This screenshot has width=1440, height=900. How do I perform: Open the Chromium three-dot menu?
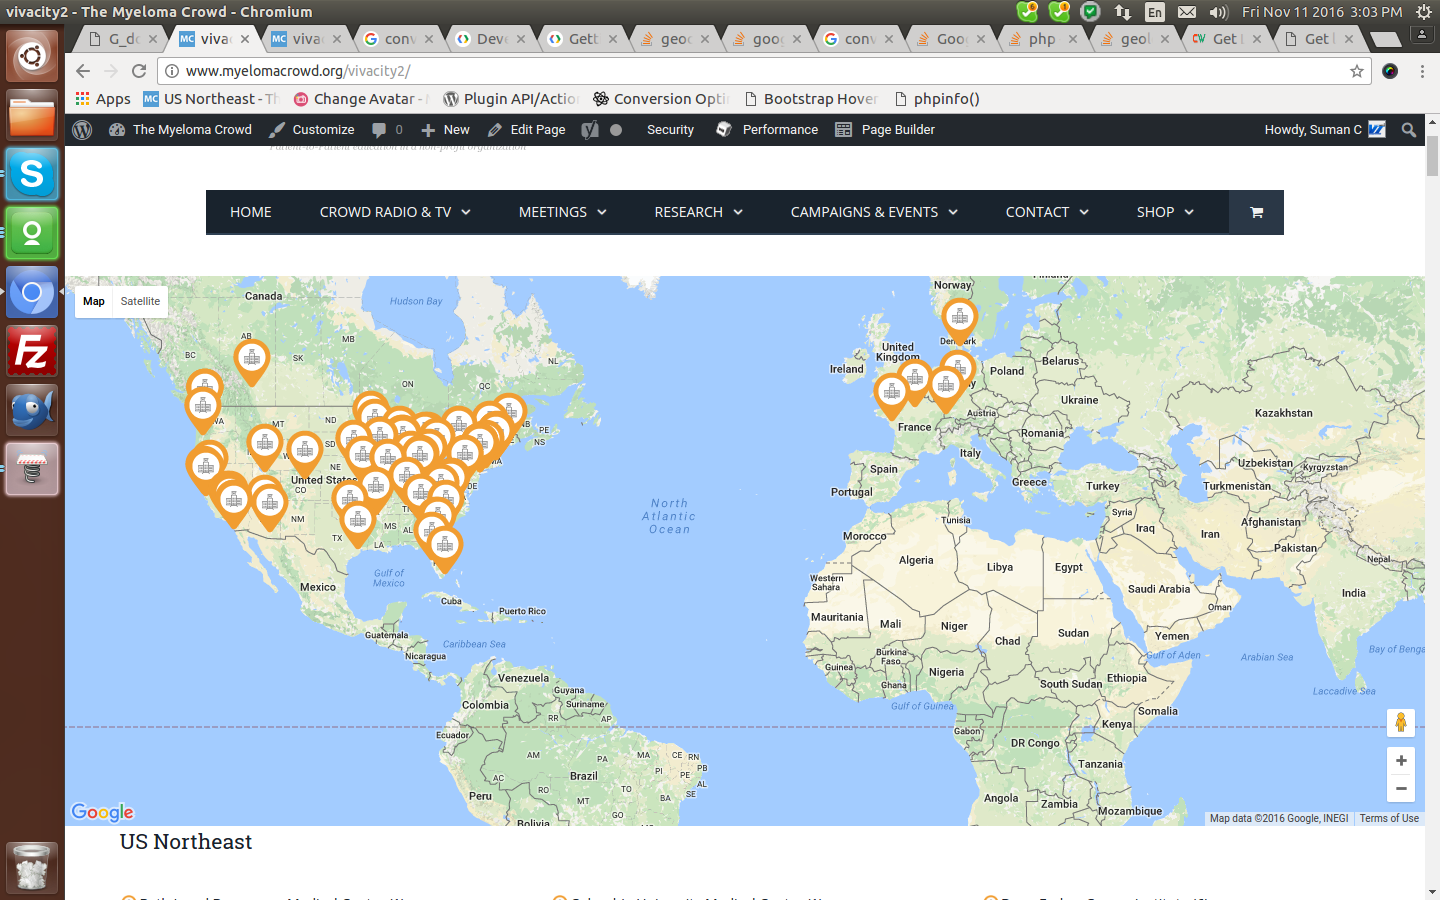coord(1422,71)
